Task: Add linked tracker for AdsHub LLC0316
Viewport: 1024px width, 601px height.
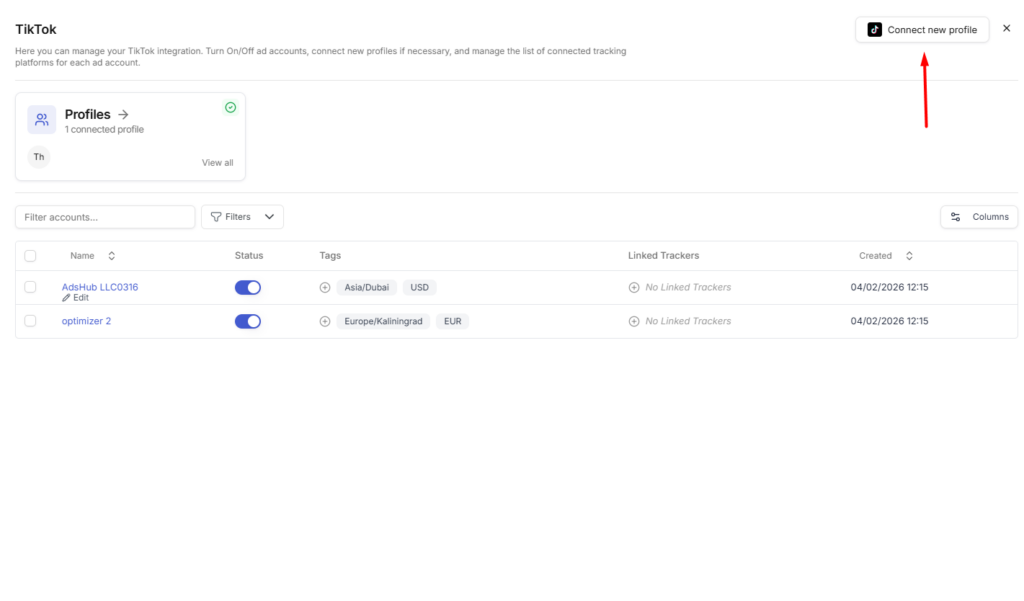Action: (634, 288)
